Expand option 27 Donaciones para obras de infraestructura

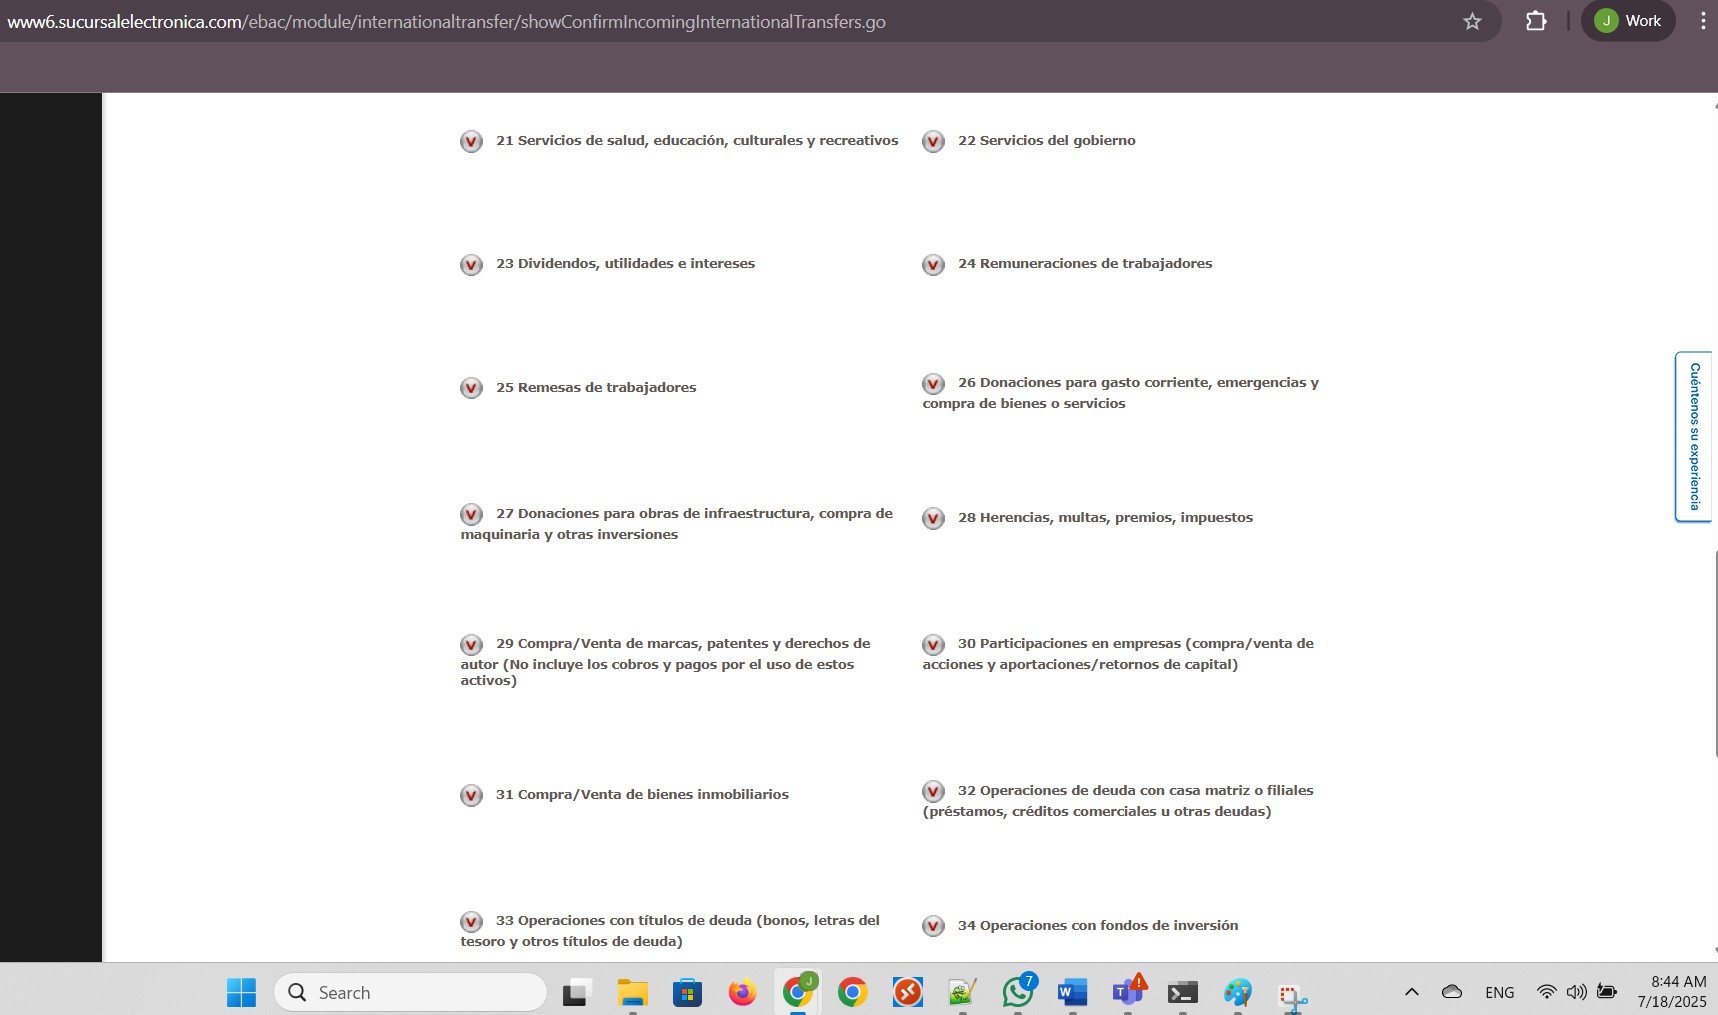coord(471,514)
